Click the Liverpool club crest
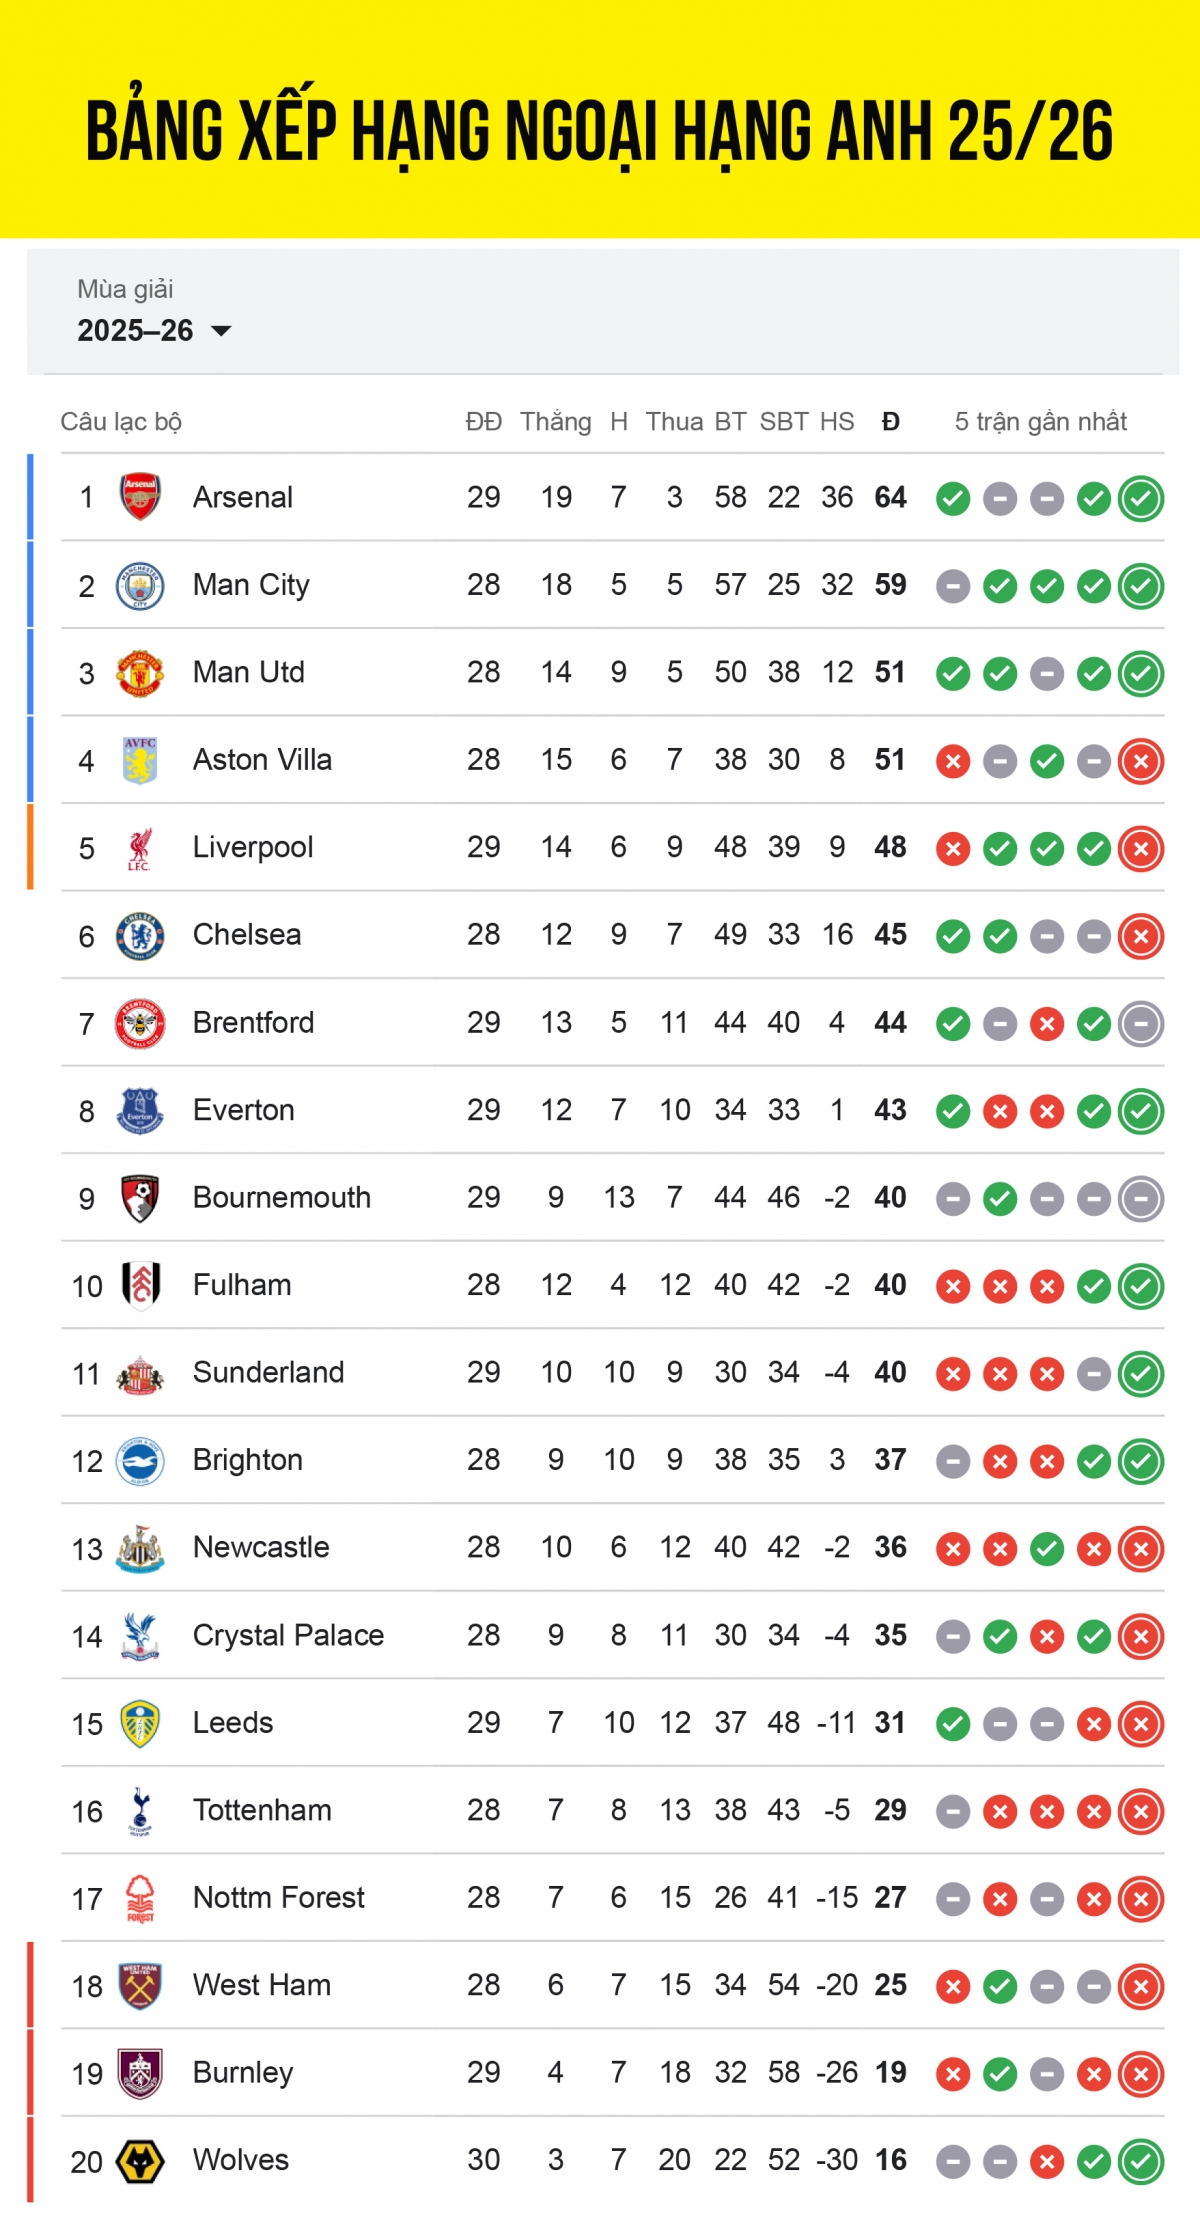This screenshot has width=1200, height=2222. 140,848
